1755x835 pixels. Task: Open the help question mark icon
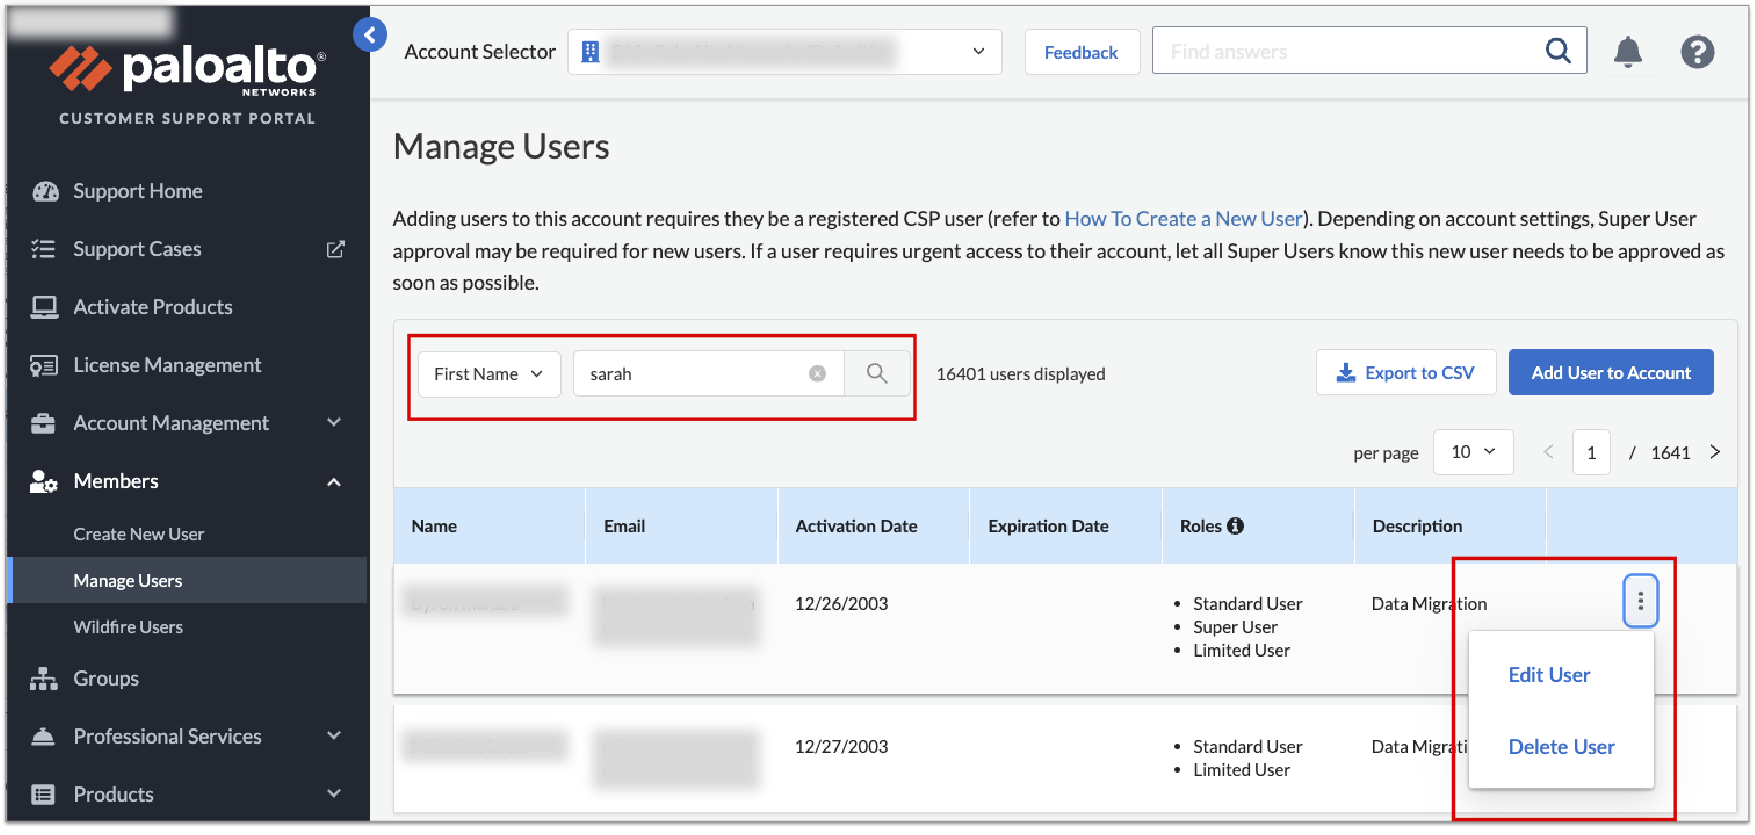(1697, 52)
